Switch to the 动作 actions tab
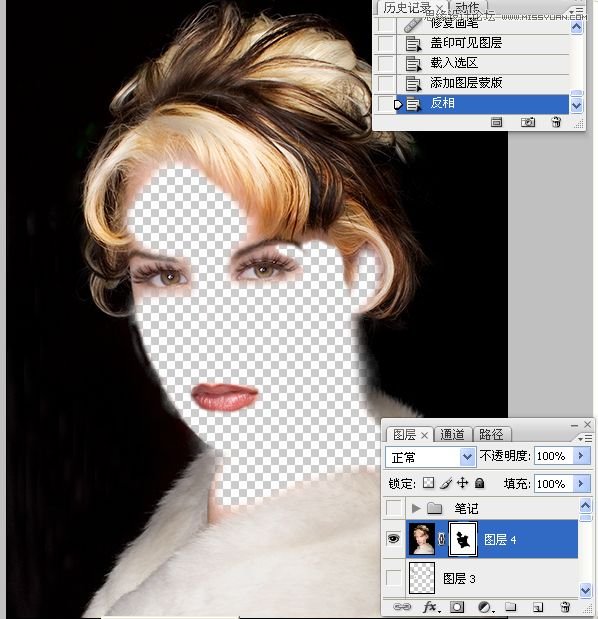Screen dimensions: 598x619 (x=467, y=8)
